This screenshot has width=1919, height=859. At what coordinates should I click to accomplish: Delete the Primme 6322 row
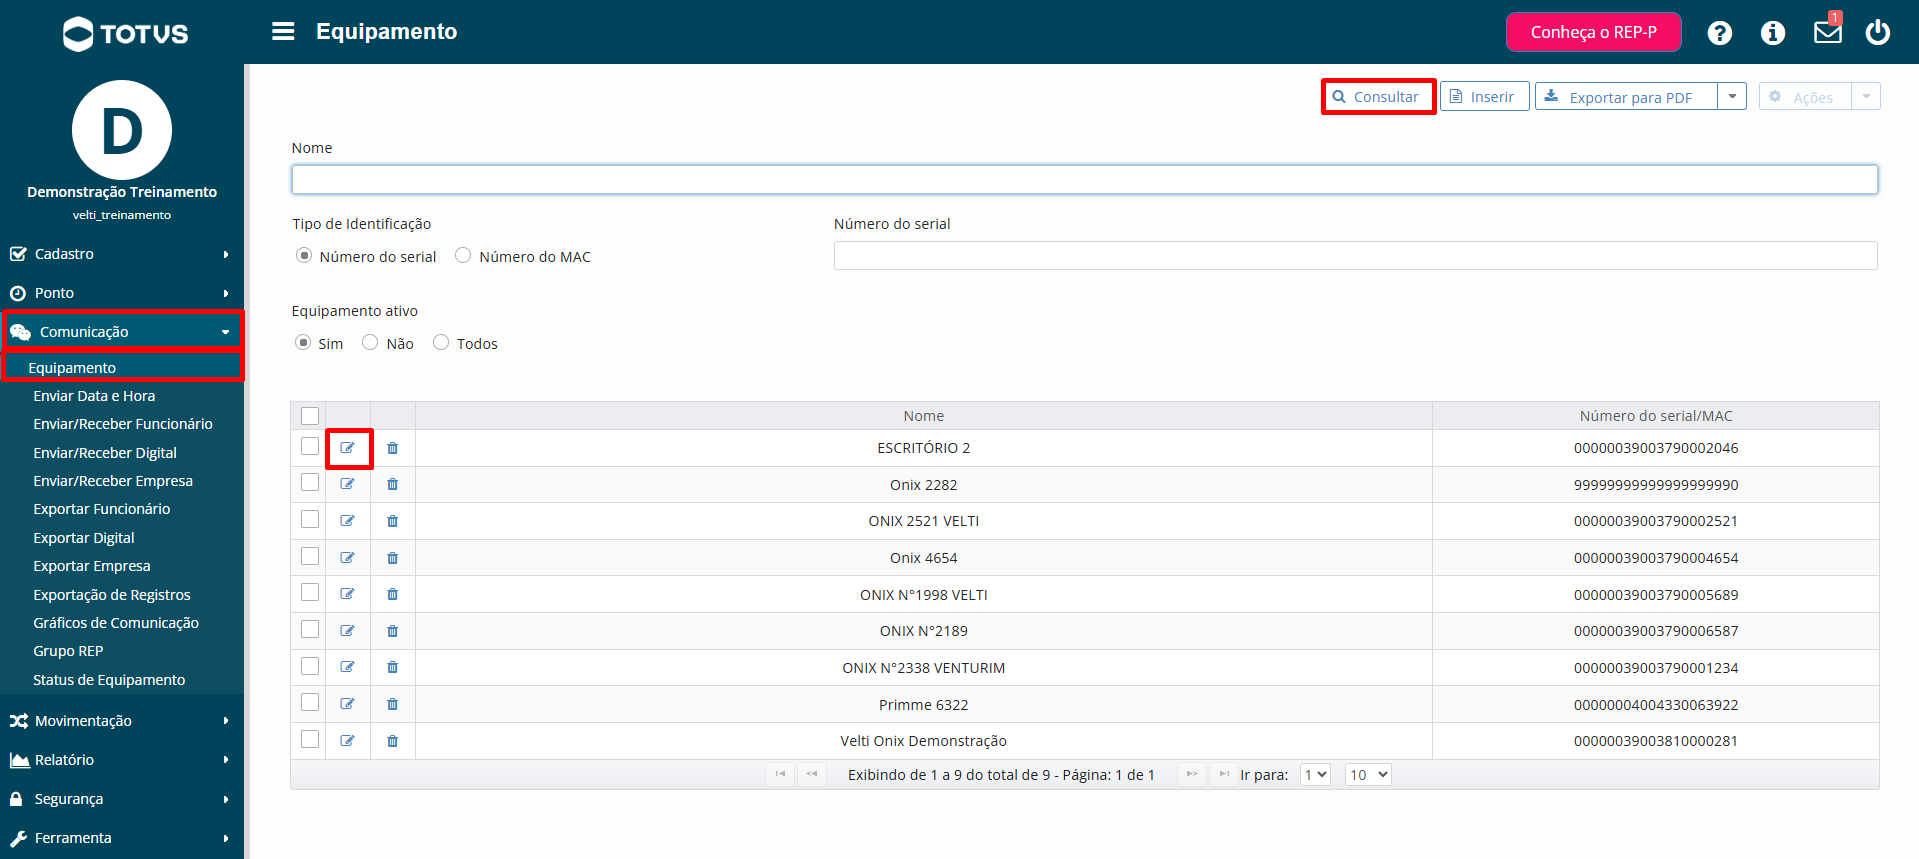pos(392,704)
